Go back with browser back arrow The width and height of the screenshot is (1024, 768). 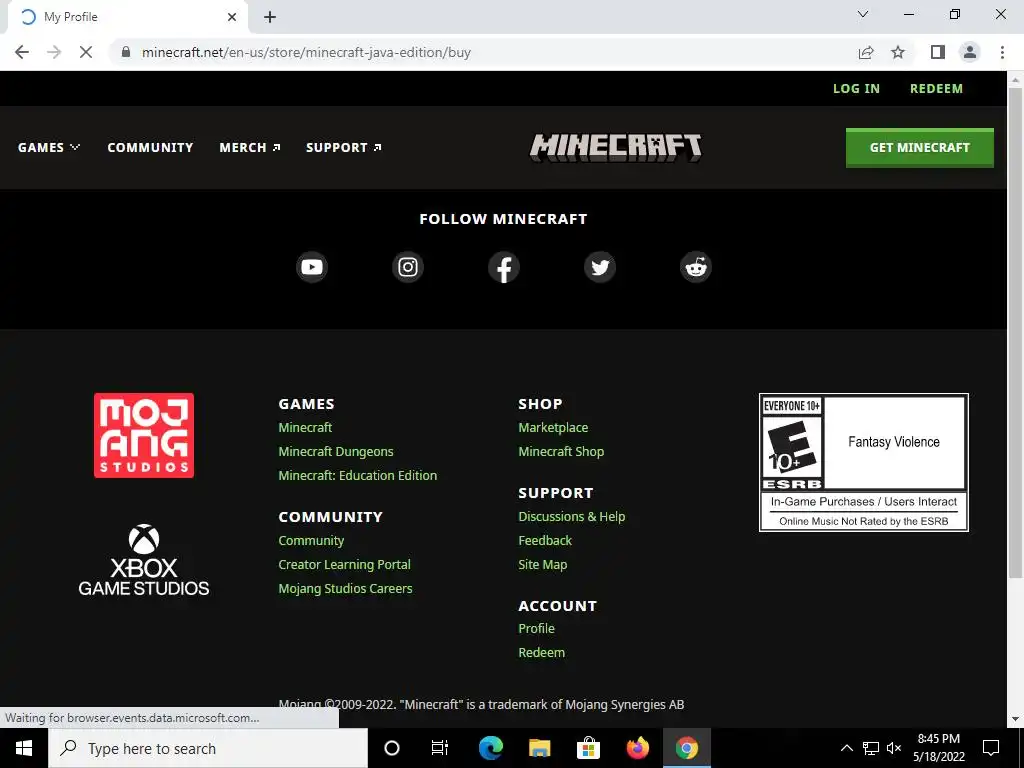22,52
